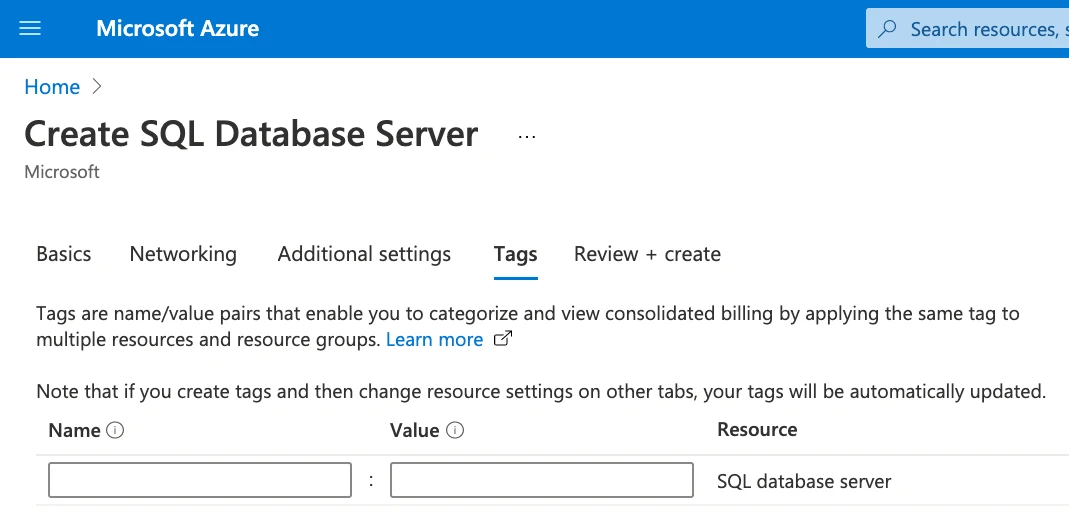Focus the tag Name input field

click(200, 480)
